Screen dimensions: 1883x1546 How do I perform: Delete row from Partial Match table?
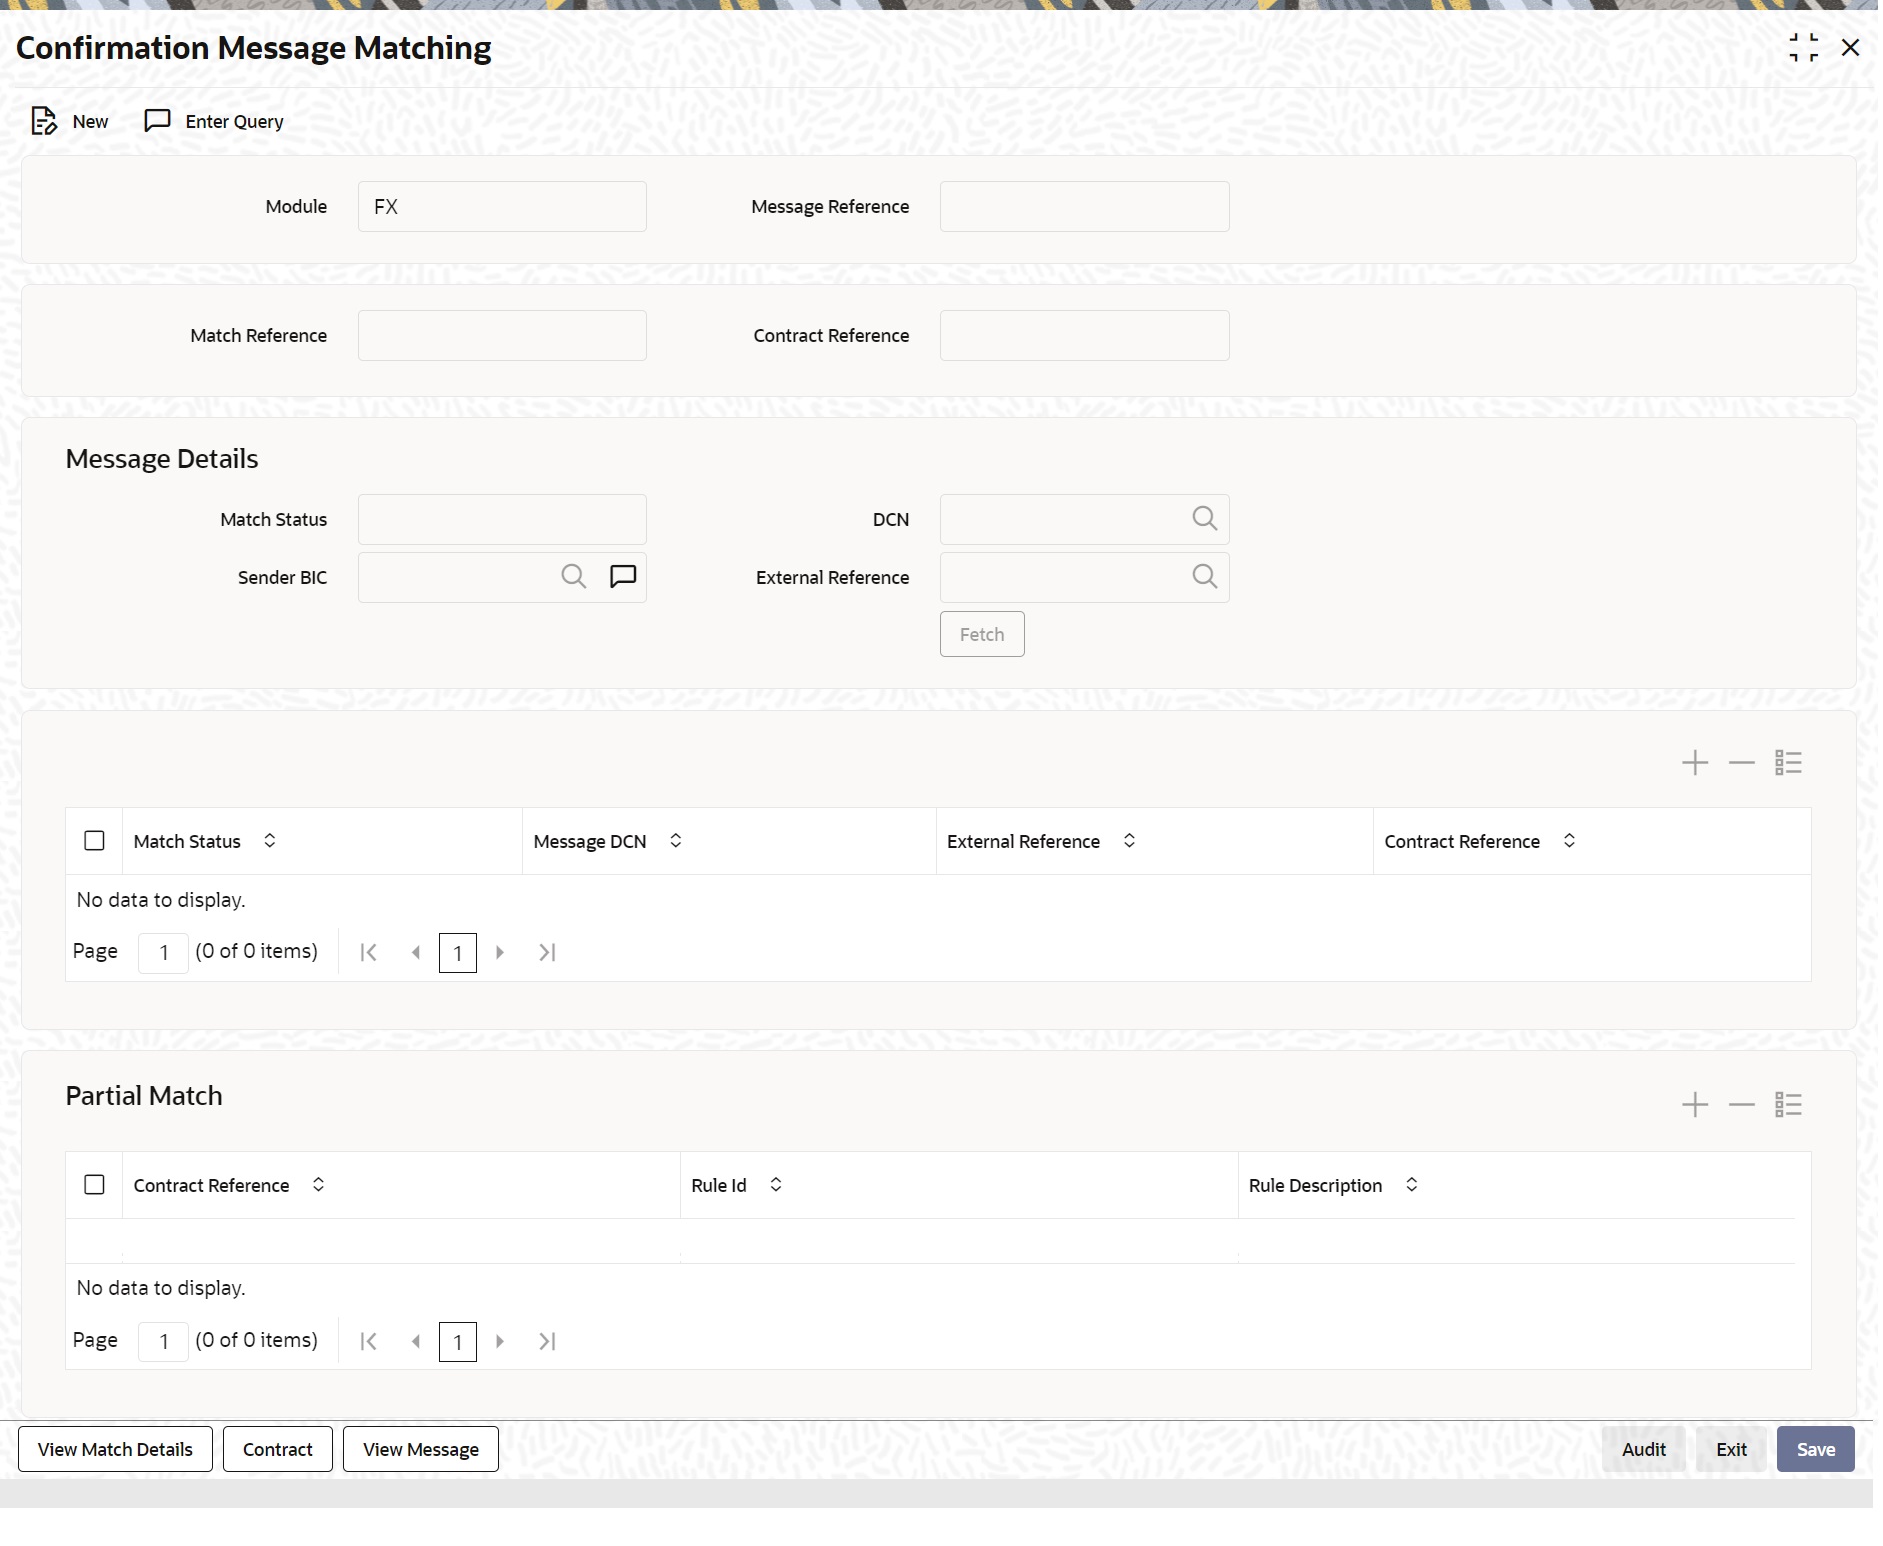[1742, 1105]
